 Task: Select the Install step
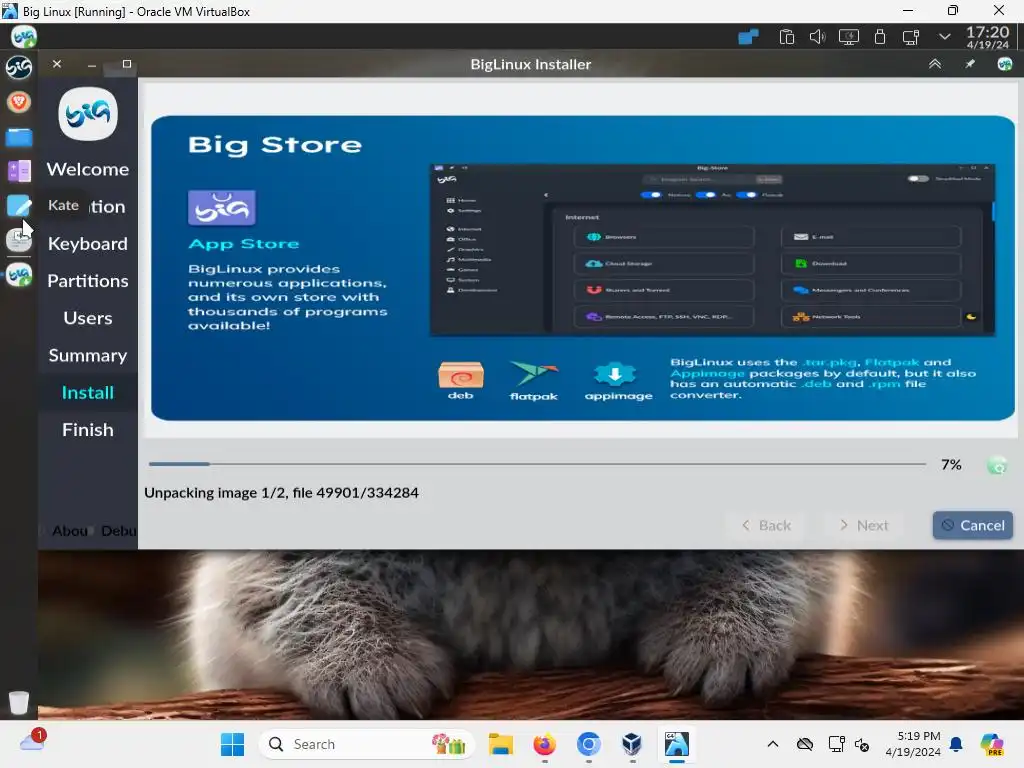[88, 392]
